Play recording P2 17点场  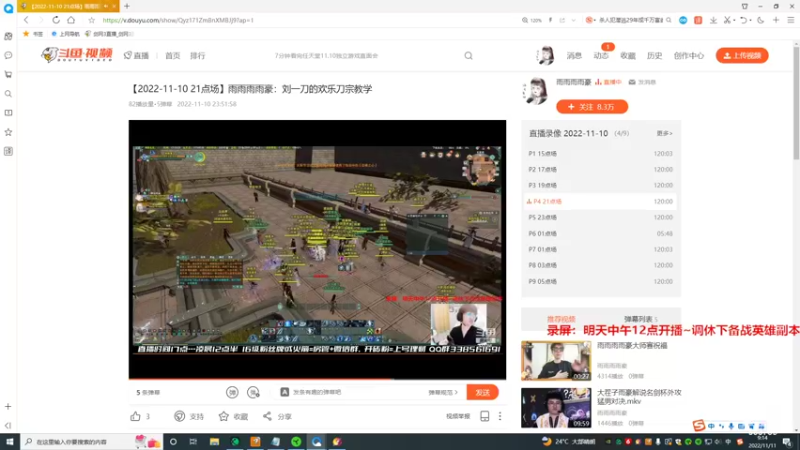coord(601,169)
